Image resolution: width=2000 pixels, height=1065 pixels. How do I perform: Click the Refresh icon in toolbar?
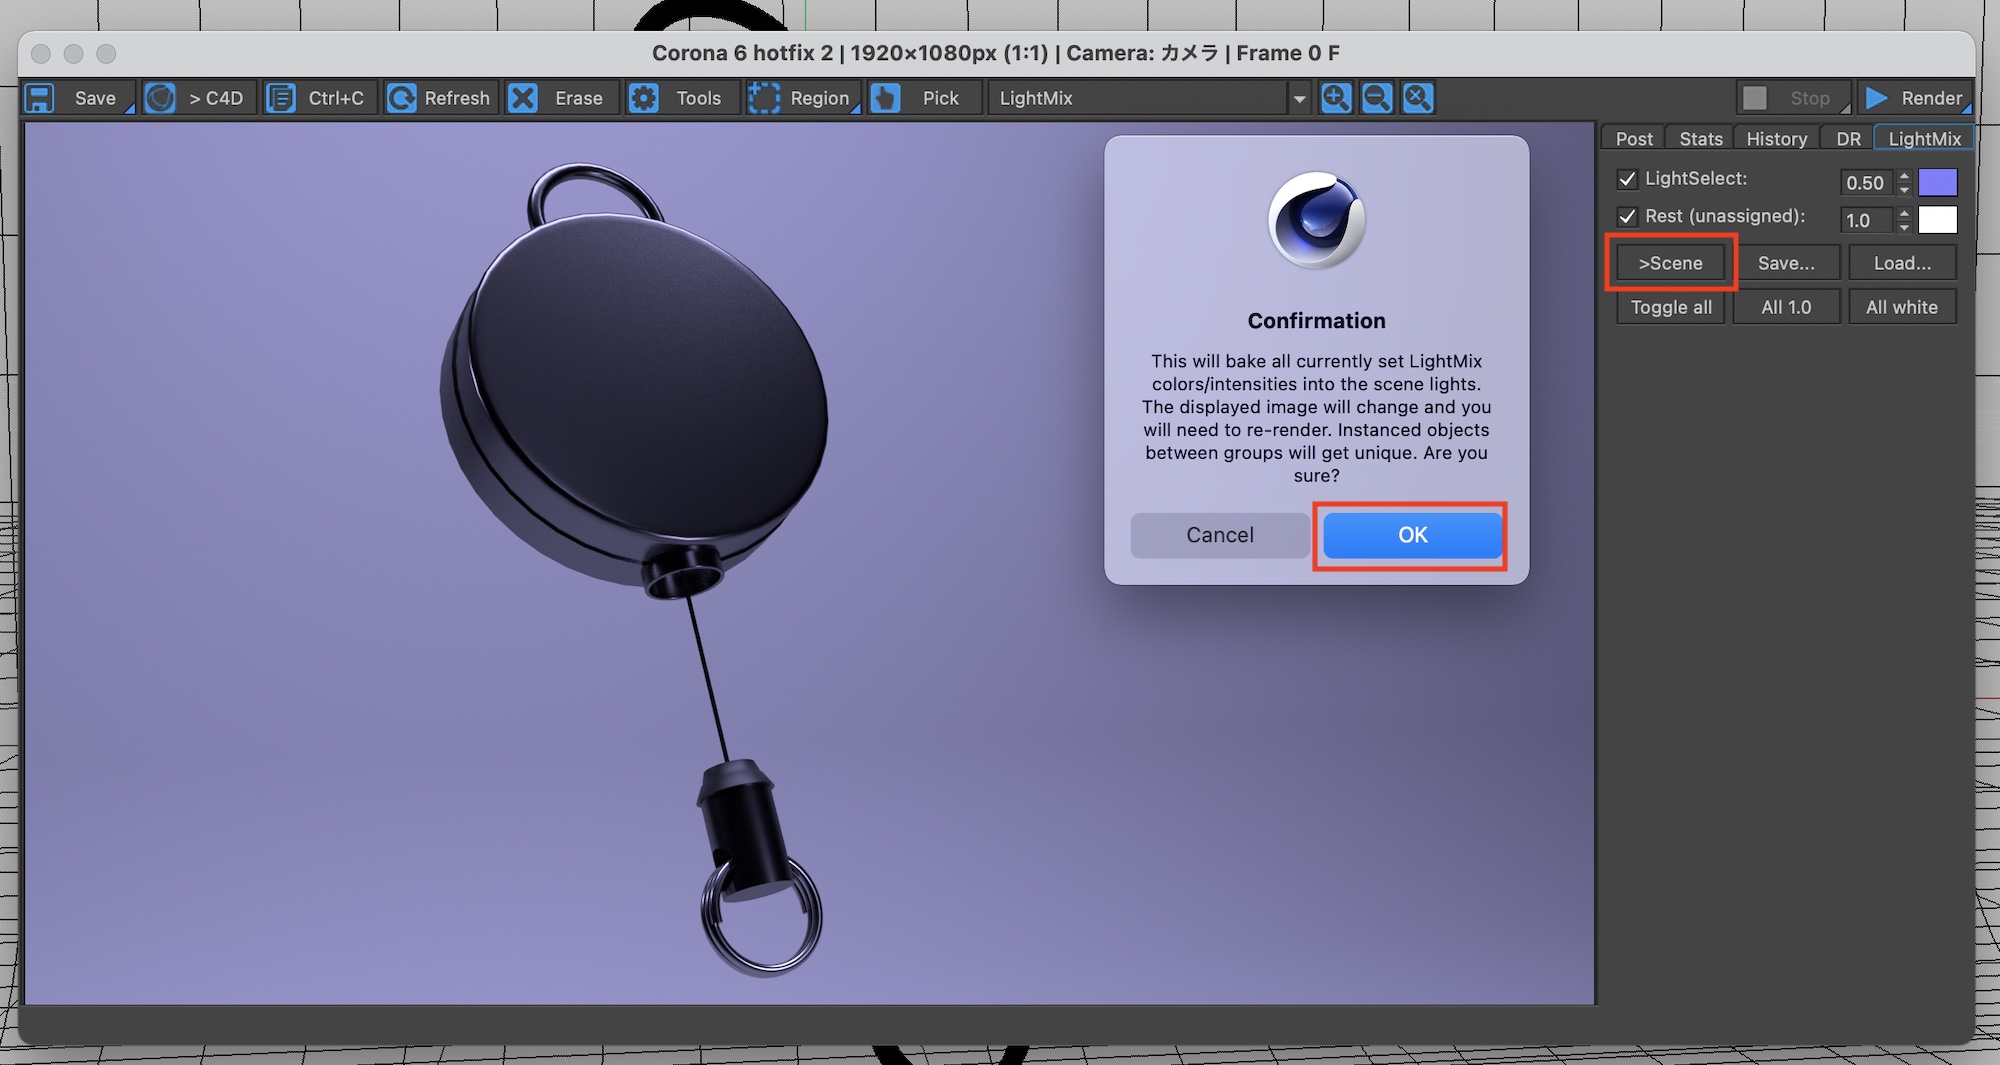[402, 98]
